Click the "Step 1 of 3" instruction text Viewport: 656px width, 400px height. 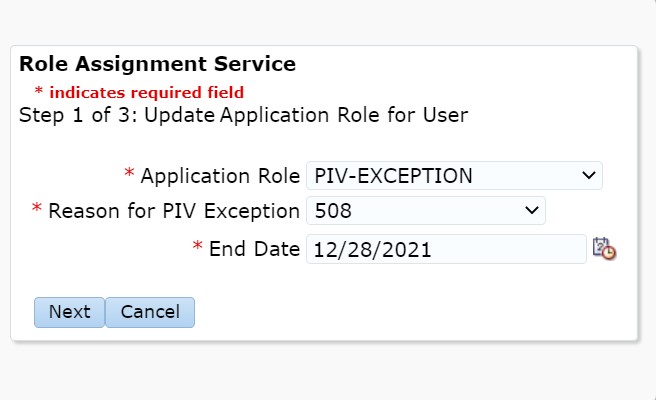[243, 114]
